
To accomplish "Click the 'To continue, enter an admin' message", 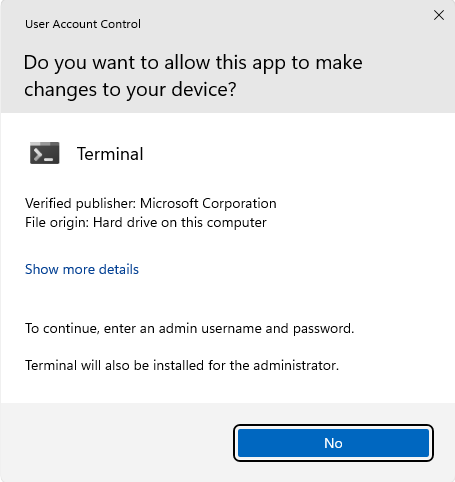I will click(189, 329).
